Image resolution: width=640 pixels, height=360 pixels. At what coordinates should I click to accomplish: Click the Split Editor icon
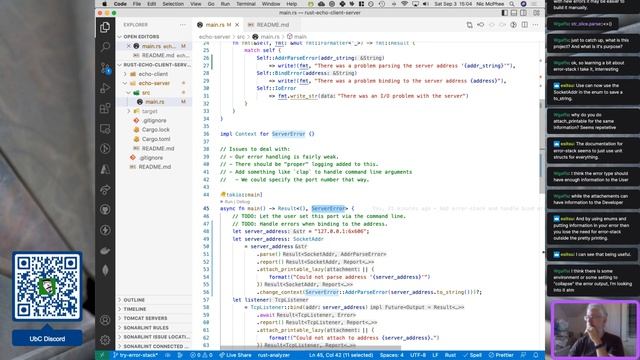(524, 25)
